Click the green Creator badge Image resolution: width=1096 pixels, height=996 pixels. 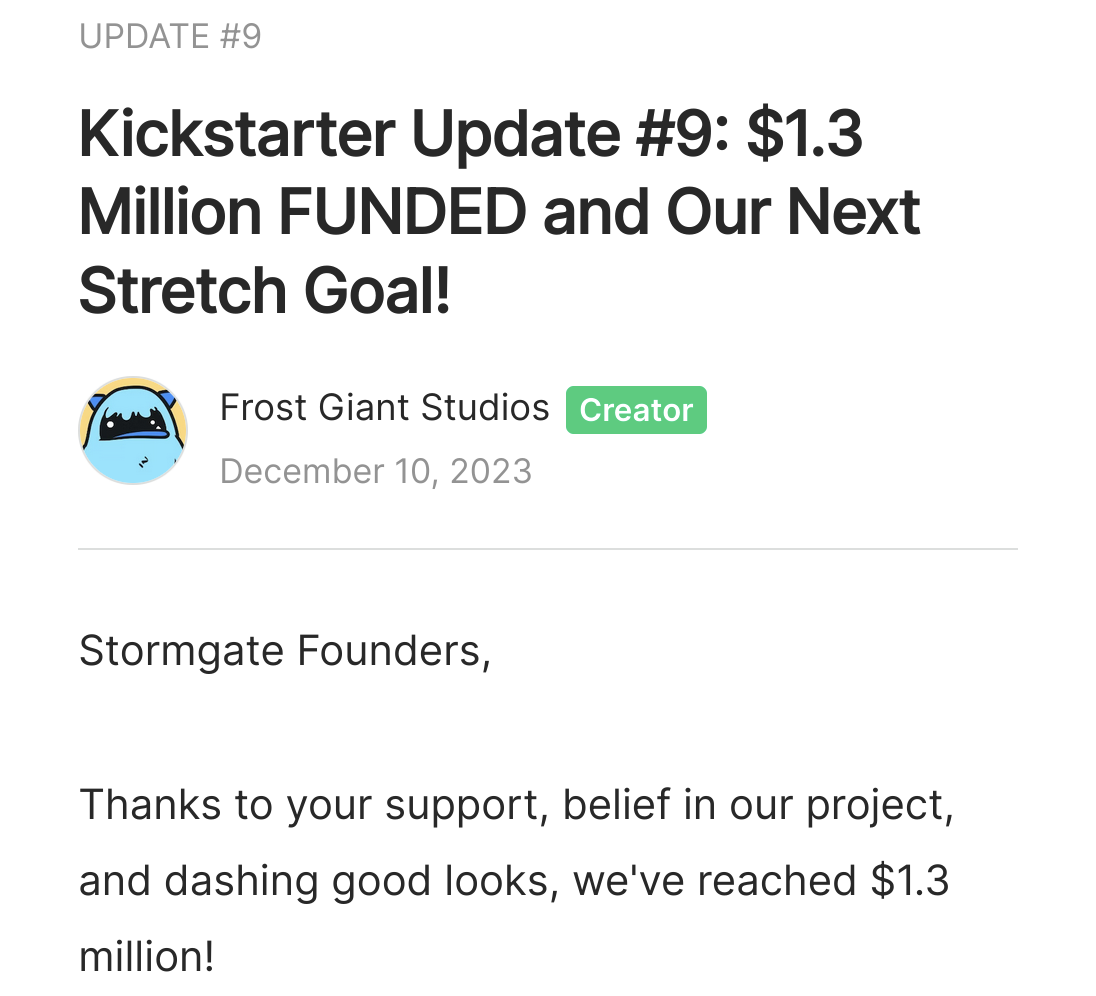636,410
